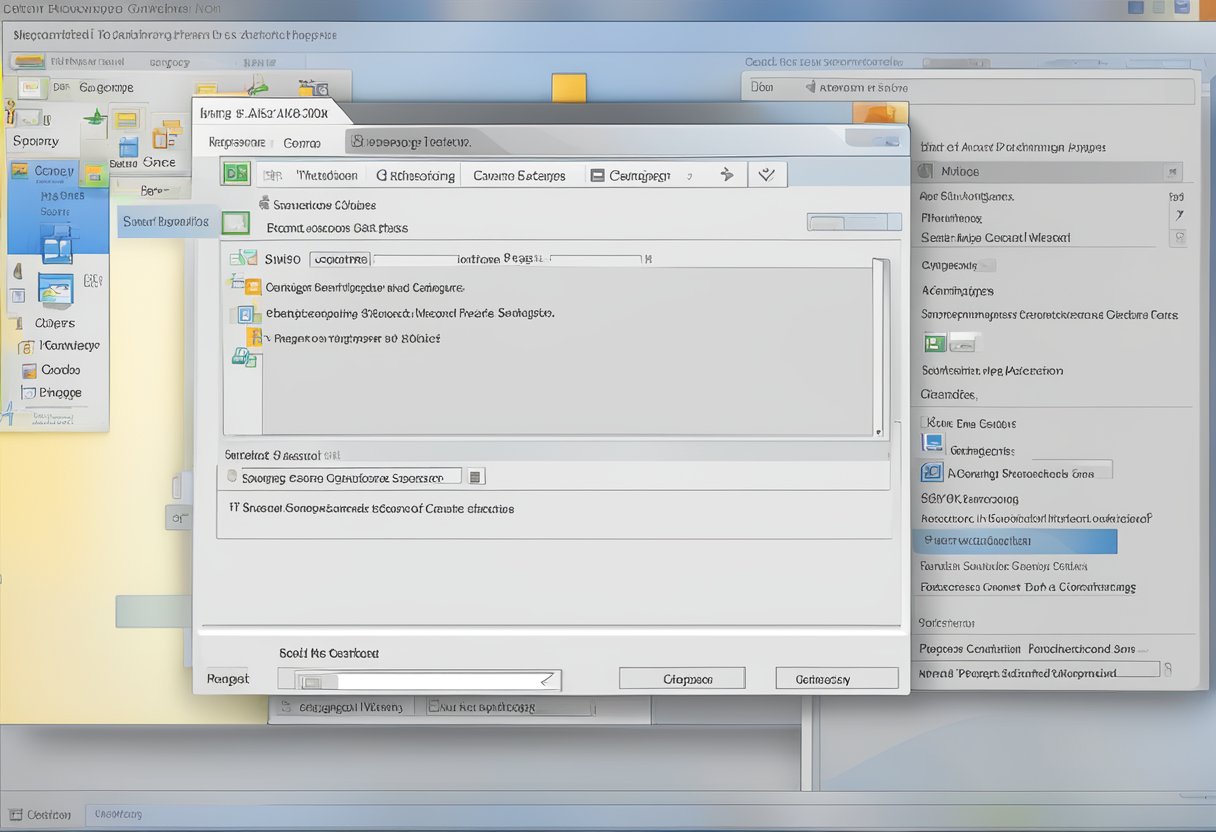Click the checkmark chevron icon in the toolbar

click(x=766, y=175)
